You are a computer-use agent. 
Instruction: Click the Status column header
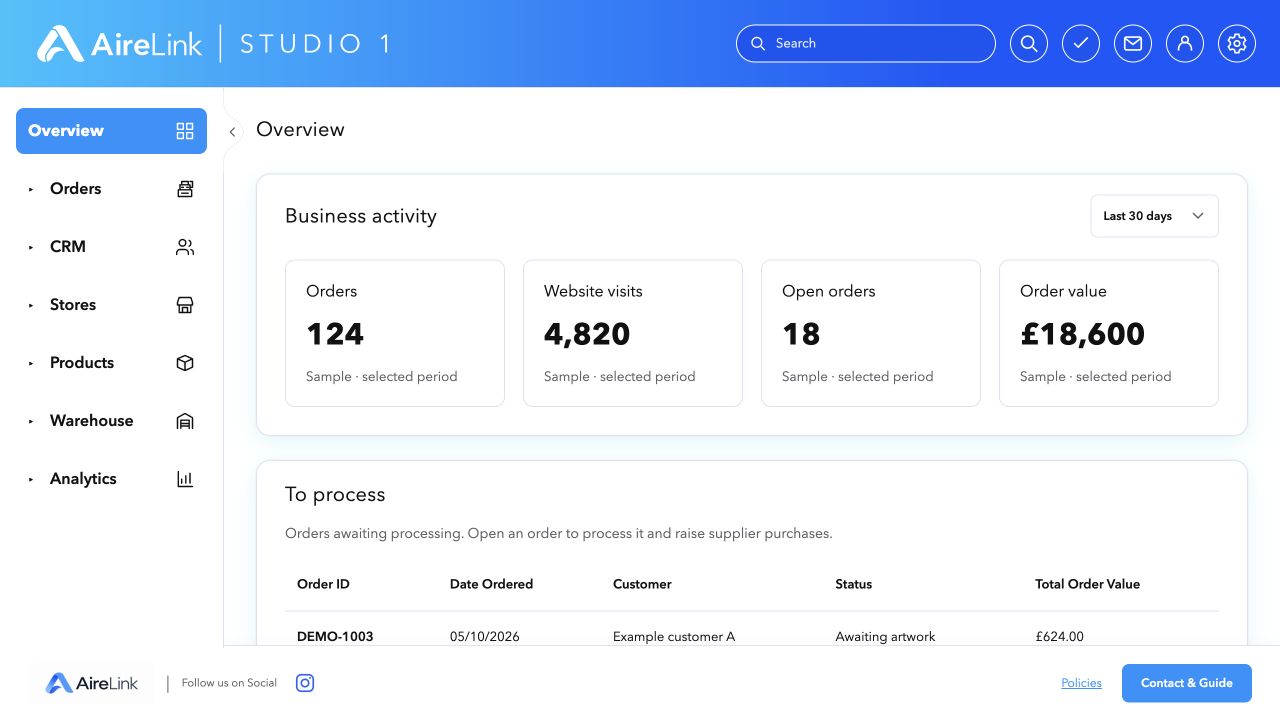point(854,584)
